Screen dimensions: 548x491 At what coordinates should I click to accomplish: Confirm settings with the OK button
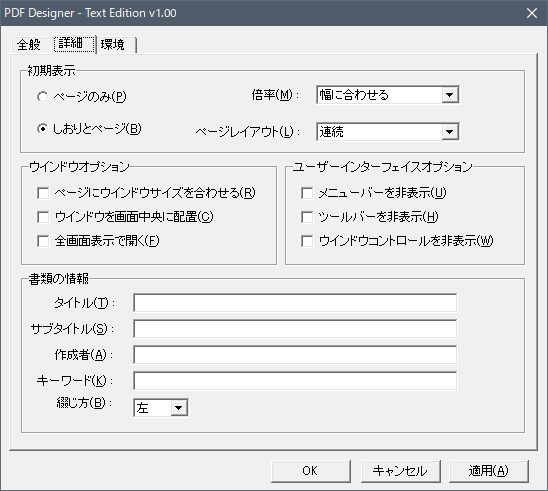pos(310,471)
